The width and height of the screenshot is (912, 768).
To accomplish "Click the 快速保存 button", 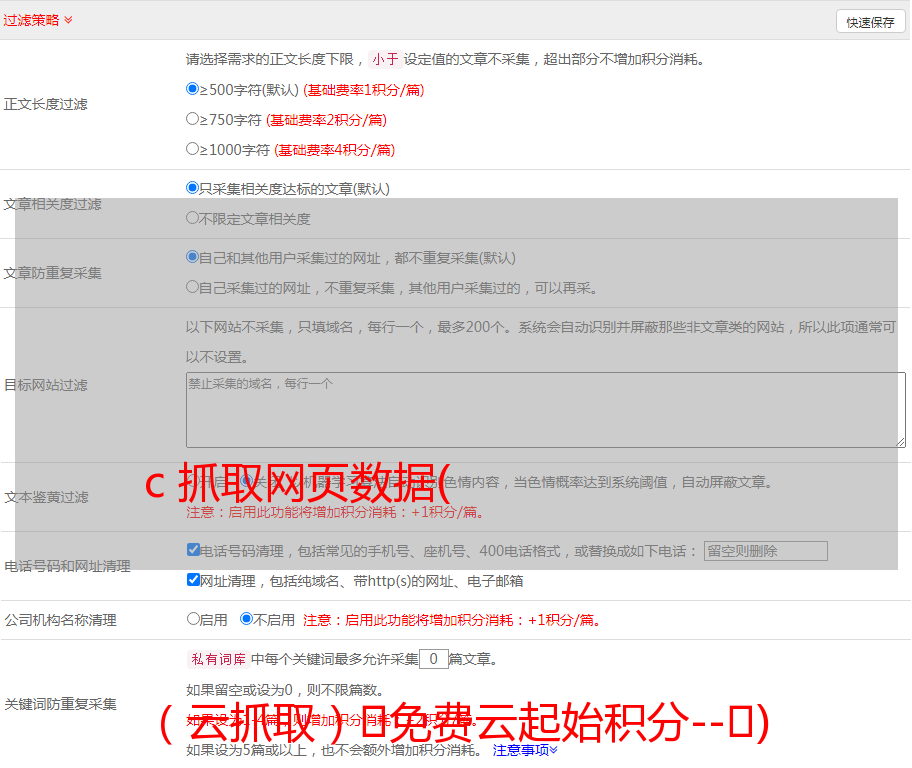I will click(870, 22).
